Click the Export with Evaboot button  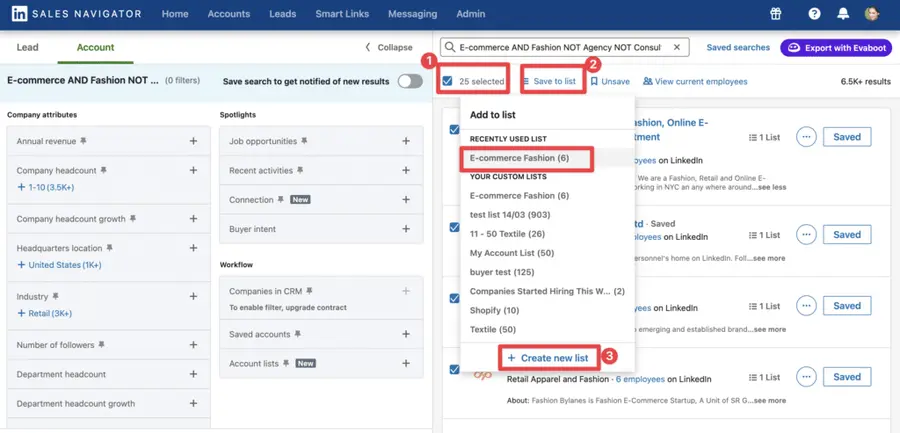click(836, 48)
